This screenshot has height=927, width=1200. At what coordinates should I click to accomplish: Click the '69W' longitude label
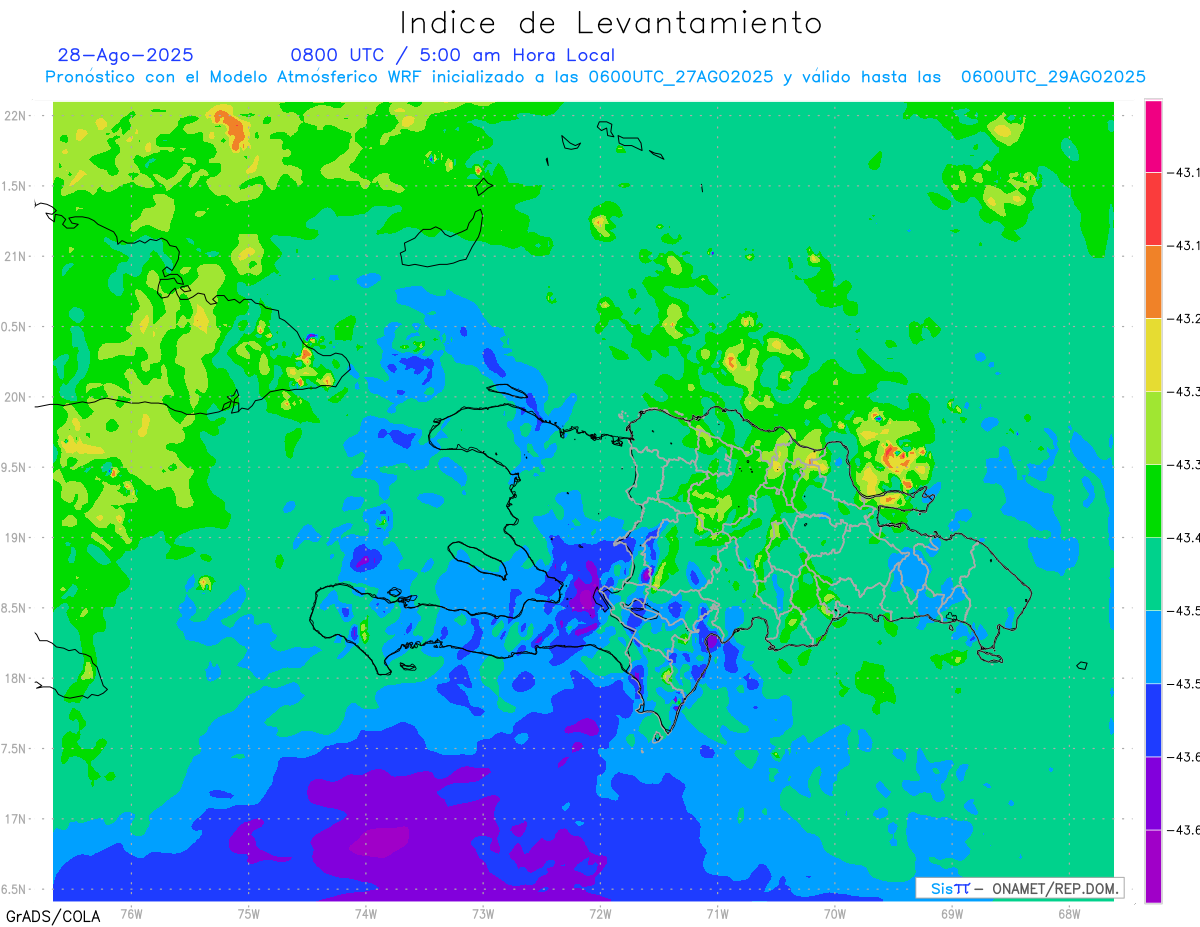[x=951, y=913]
